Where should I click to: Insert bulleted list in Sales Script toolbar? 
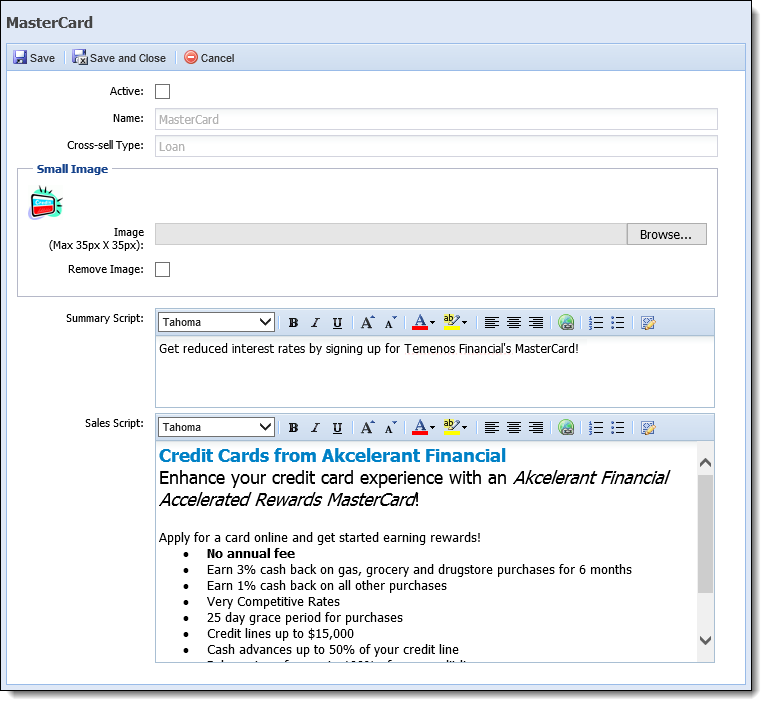coord(618,428)
